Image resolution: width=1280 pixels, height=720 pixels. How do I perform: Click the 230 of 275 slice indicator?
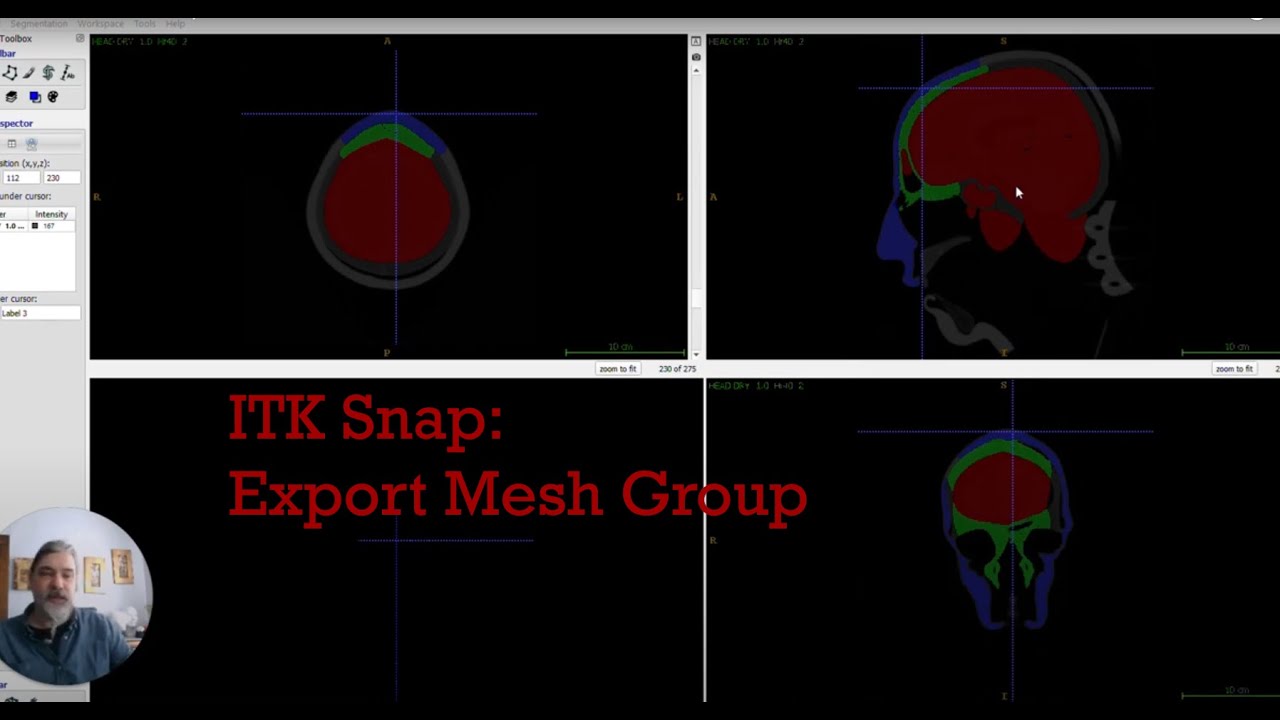(x=677, y=369)
